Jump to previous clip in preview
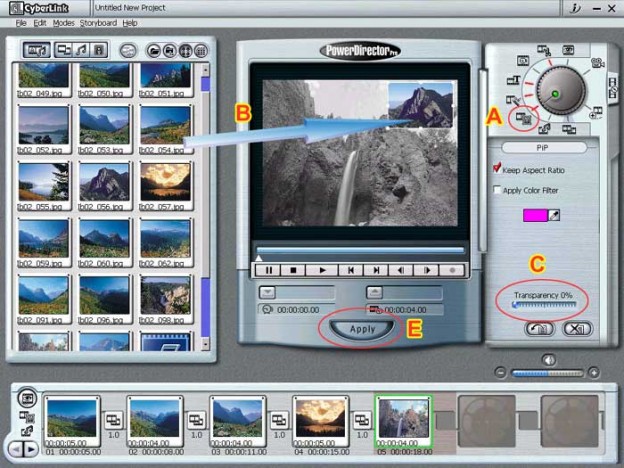 pyautogui.click(x=351, y=270)
